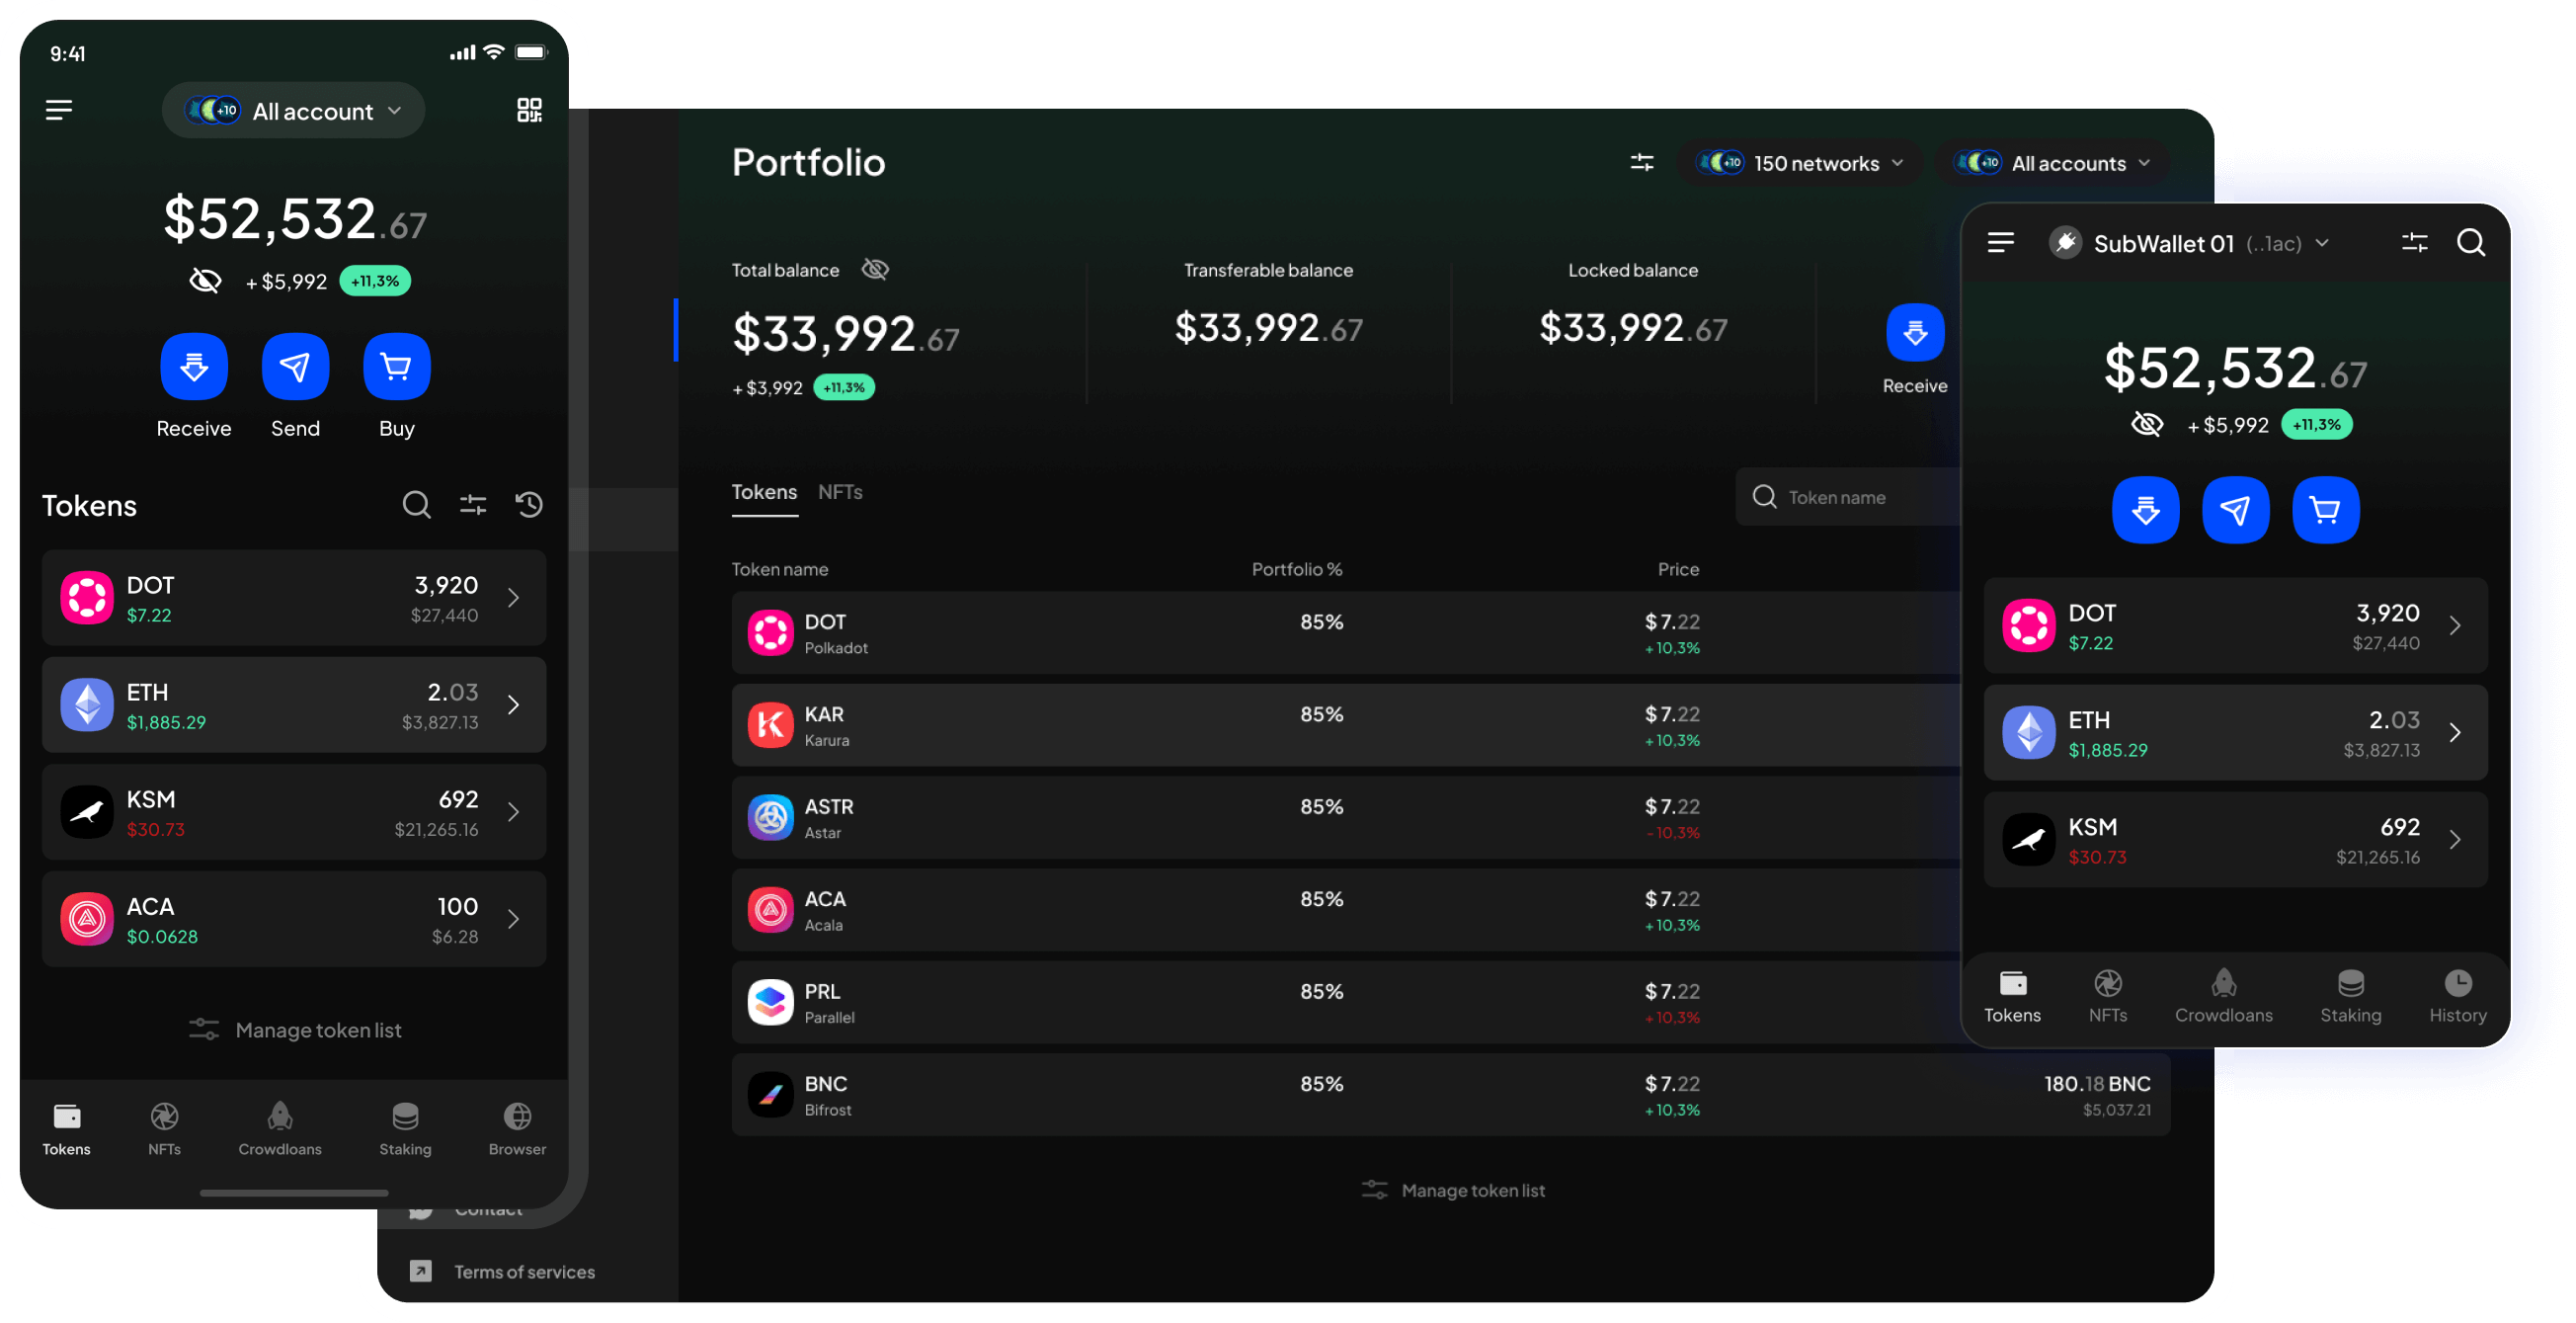Open Browser tab in left phone bottom bar
The height and width of the screenshot is (1323, 2576).
[x=517, y=1130]
